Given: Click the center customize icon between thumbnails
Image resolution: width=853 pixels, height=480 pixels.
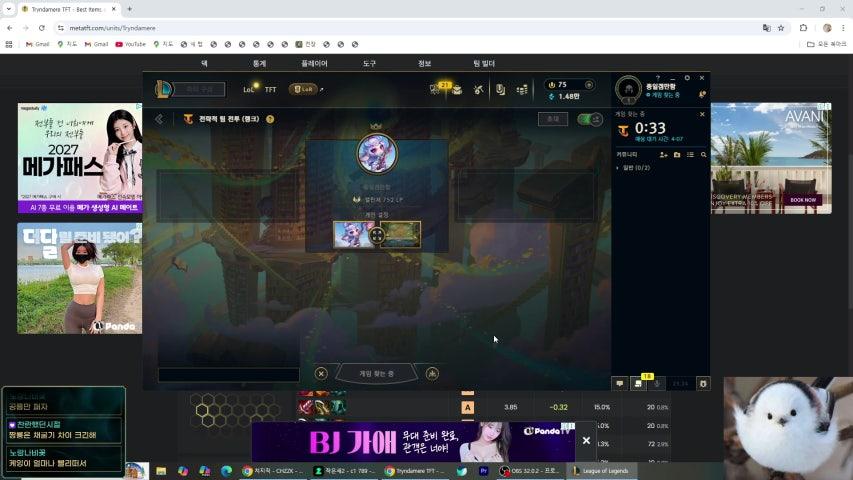Looking at the screenshot, I should pyautogui.click(x=376, y=235).
